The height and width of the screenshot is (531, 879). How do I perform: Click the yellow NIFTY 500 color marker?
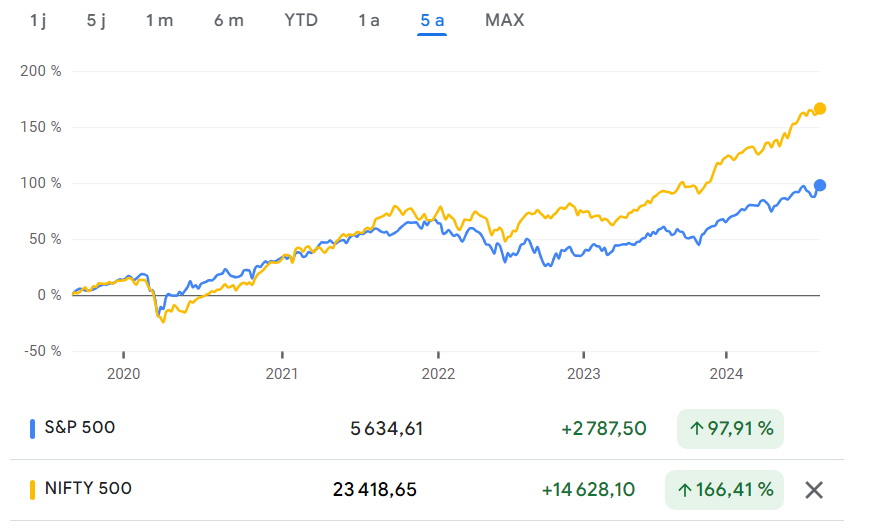[34, 490]
